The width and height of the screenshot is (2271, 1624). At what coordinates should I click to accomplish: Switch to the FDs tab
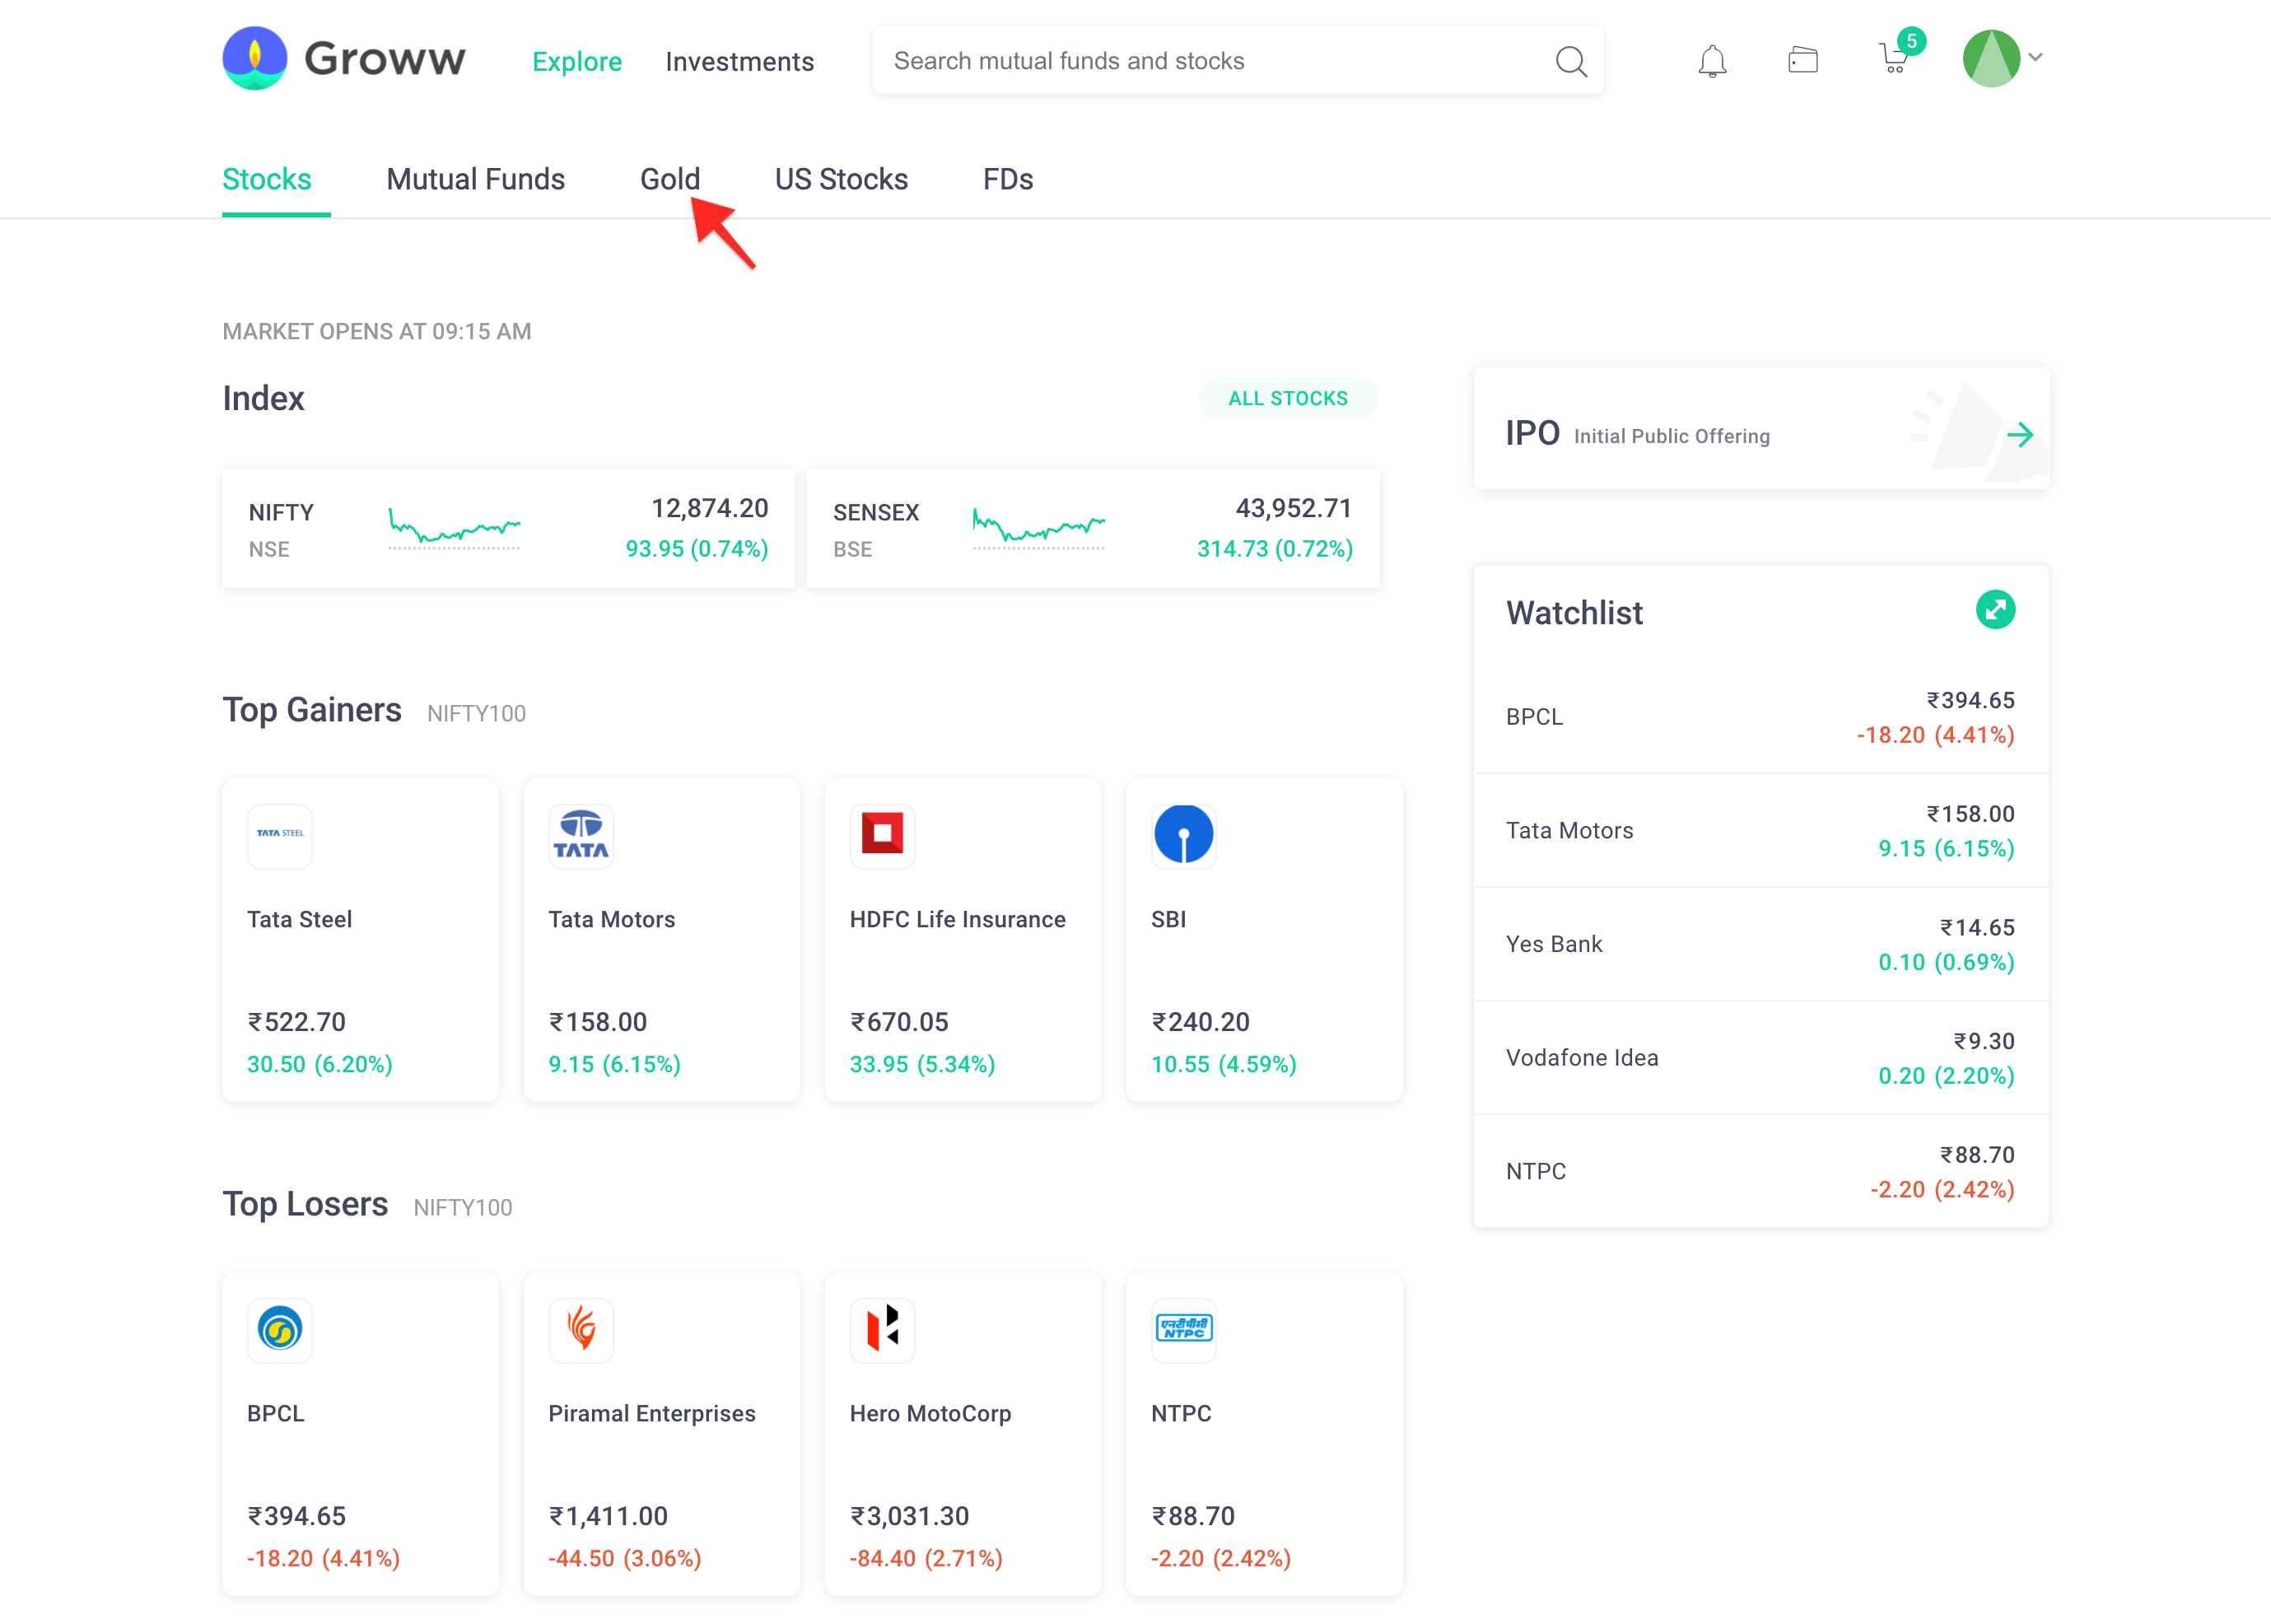pos(1008,179)
